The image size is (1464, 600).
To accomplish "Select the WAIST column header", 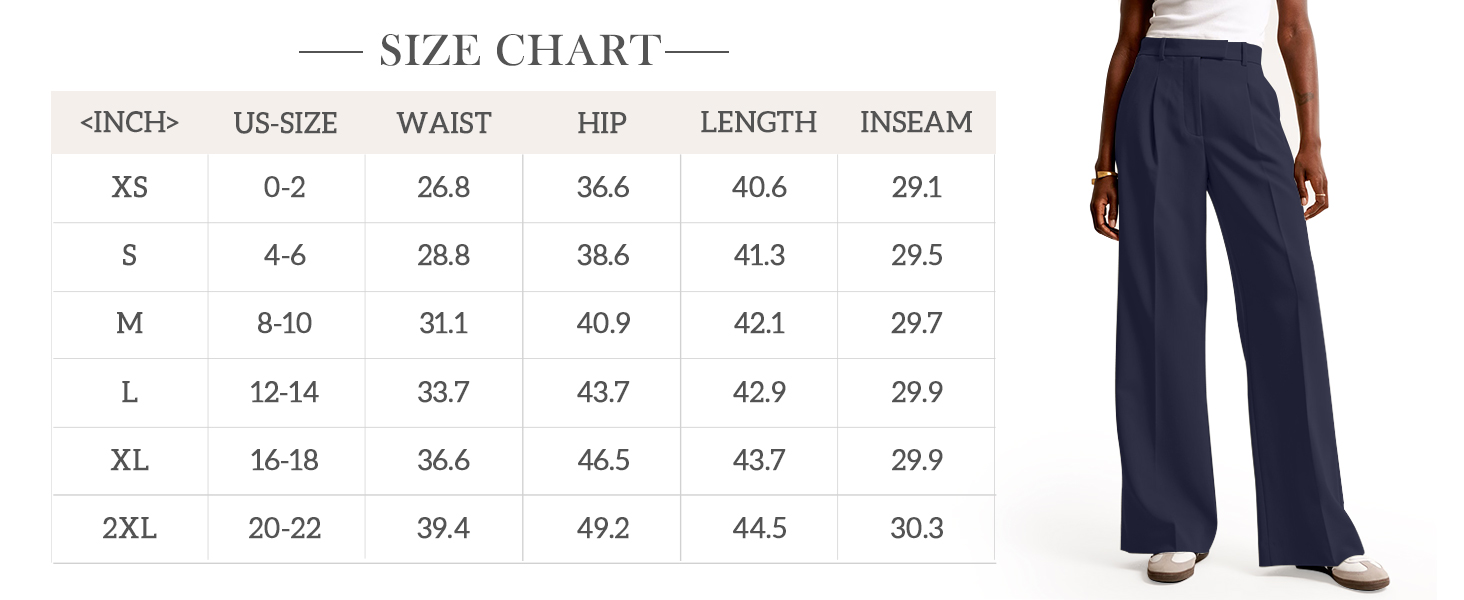I will 444,123.
